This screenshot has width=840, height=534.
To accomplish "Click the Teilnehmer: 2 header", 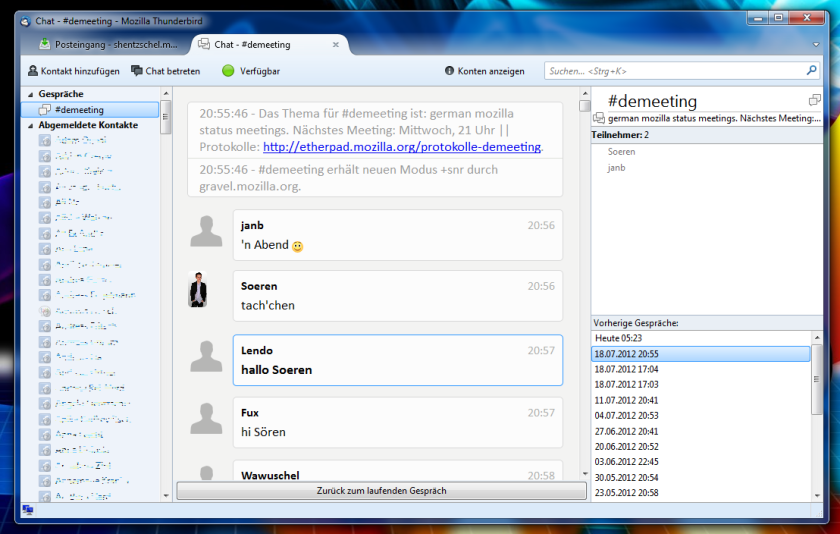I will 707,135.
